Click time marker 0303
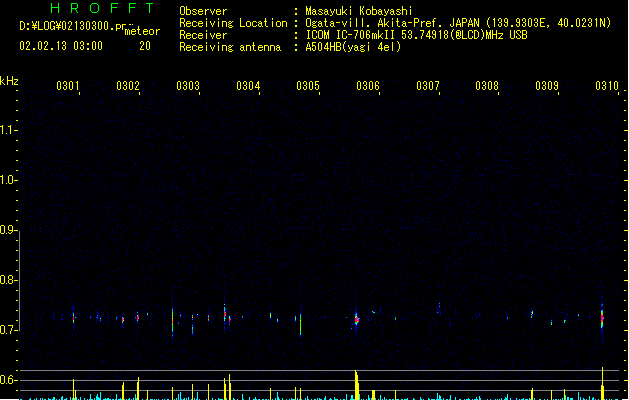 [x=188, y=86]
